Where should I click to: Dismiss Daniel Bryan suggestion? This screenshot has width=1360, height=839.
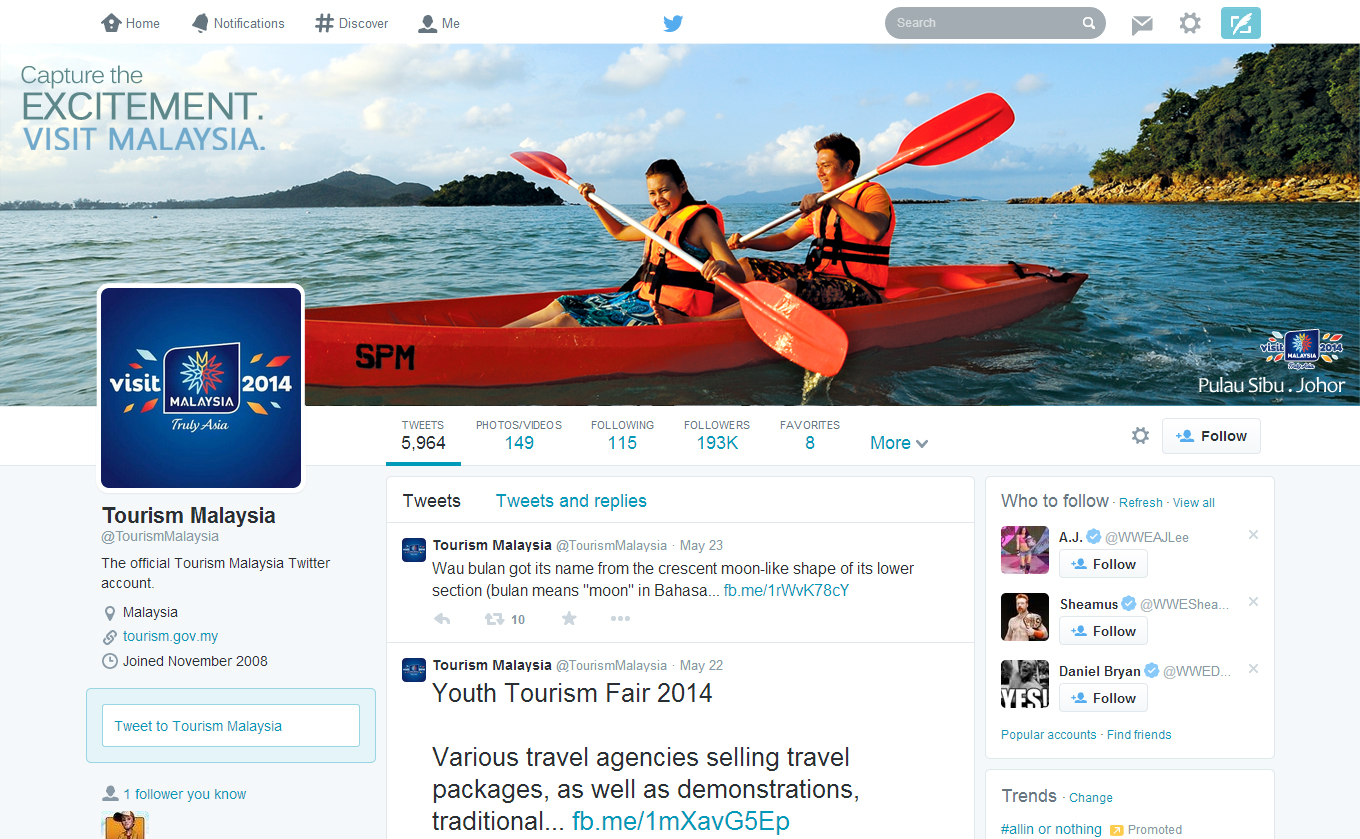pos(1253,669)
